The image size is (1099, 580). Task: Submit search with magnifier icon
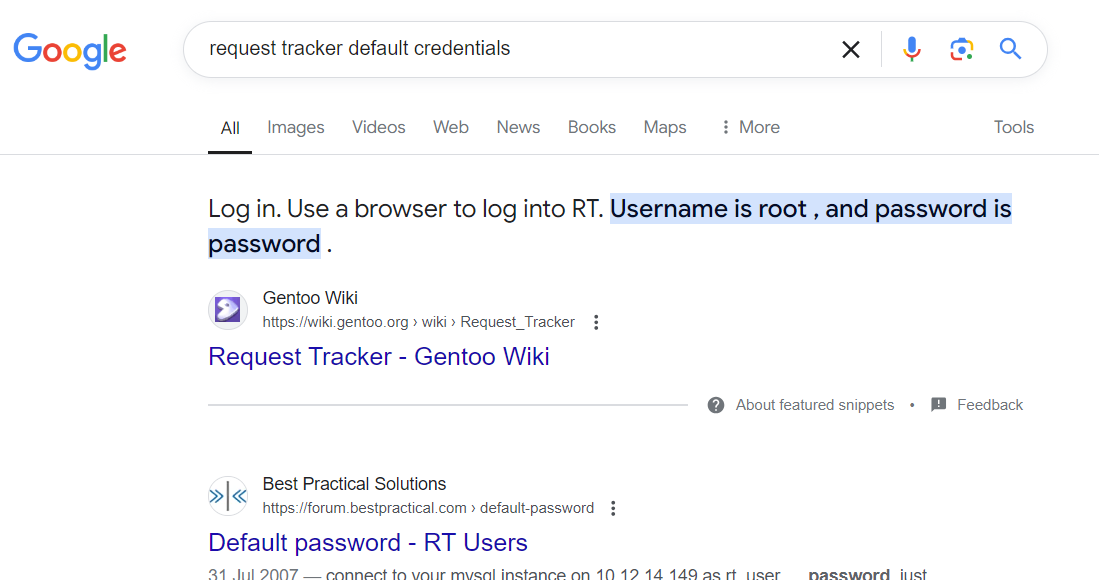(1011, 49)
